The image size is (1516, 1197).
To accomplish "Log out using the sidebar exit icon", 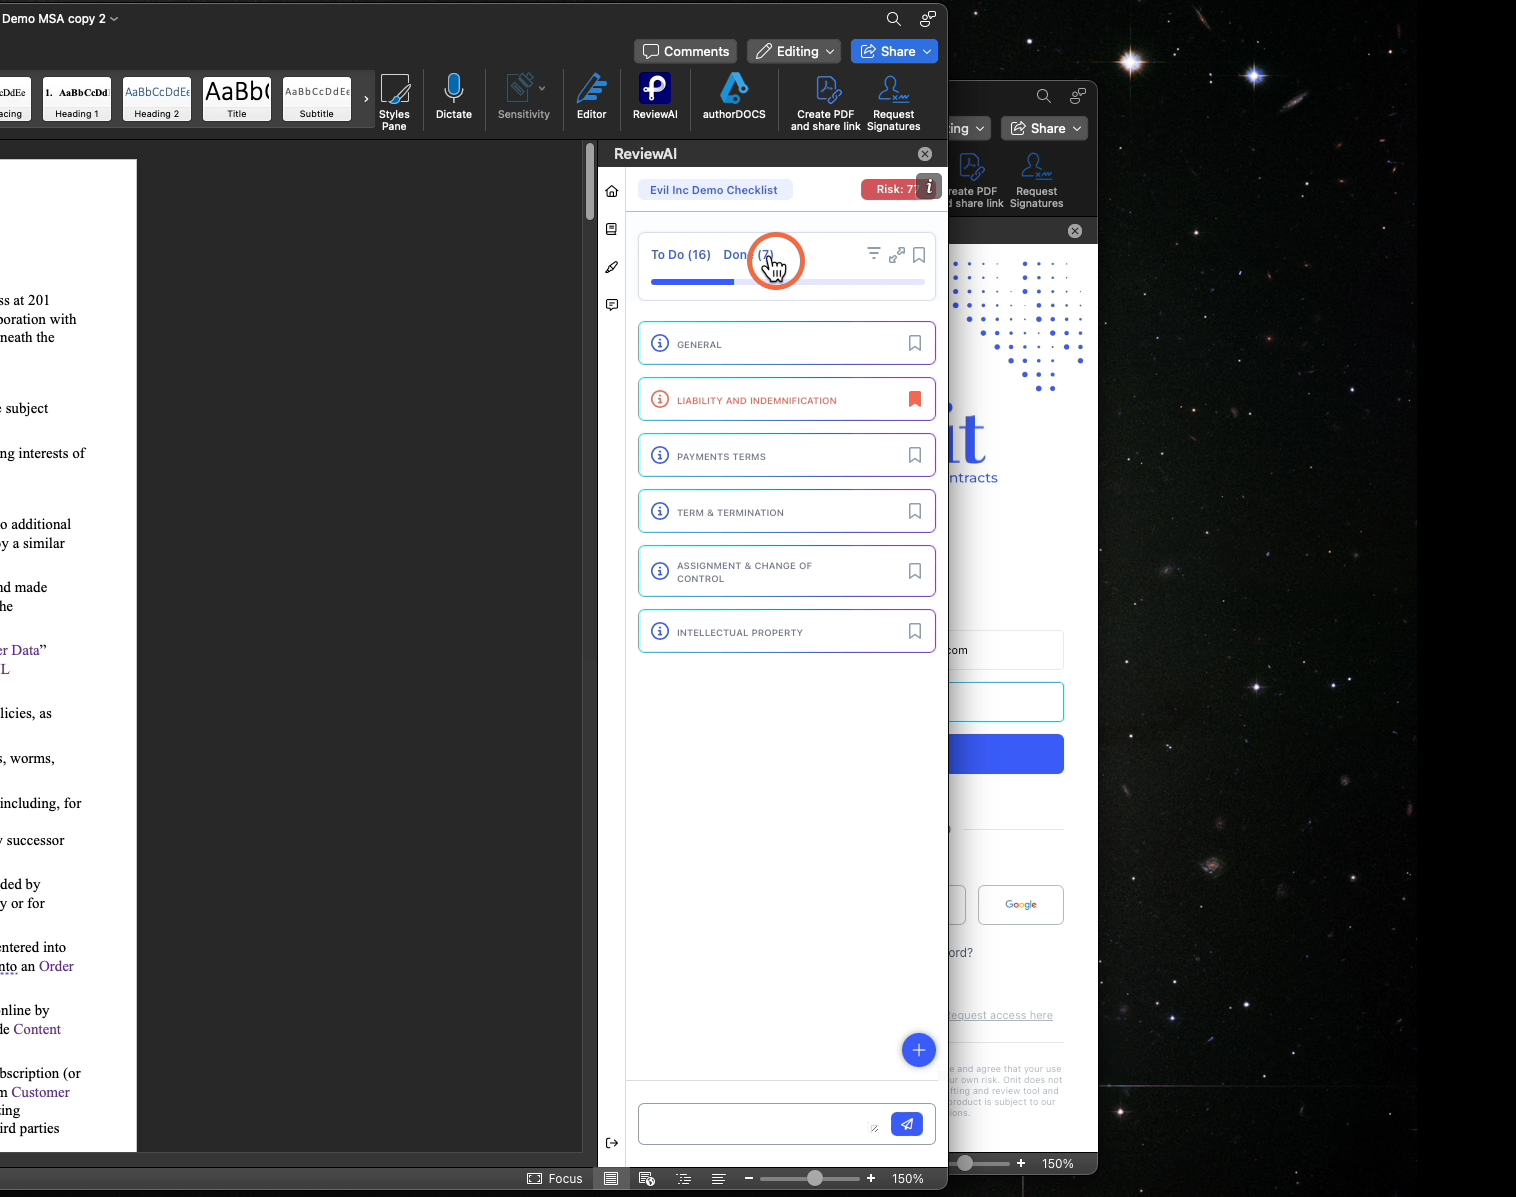I will coord(612,1143).
